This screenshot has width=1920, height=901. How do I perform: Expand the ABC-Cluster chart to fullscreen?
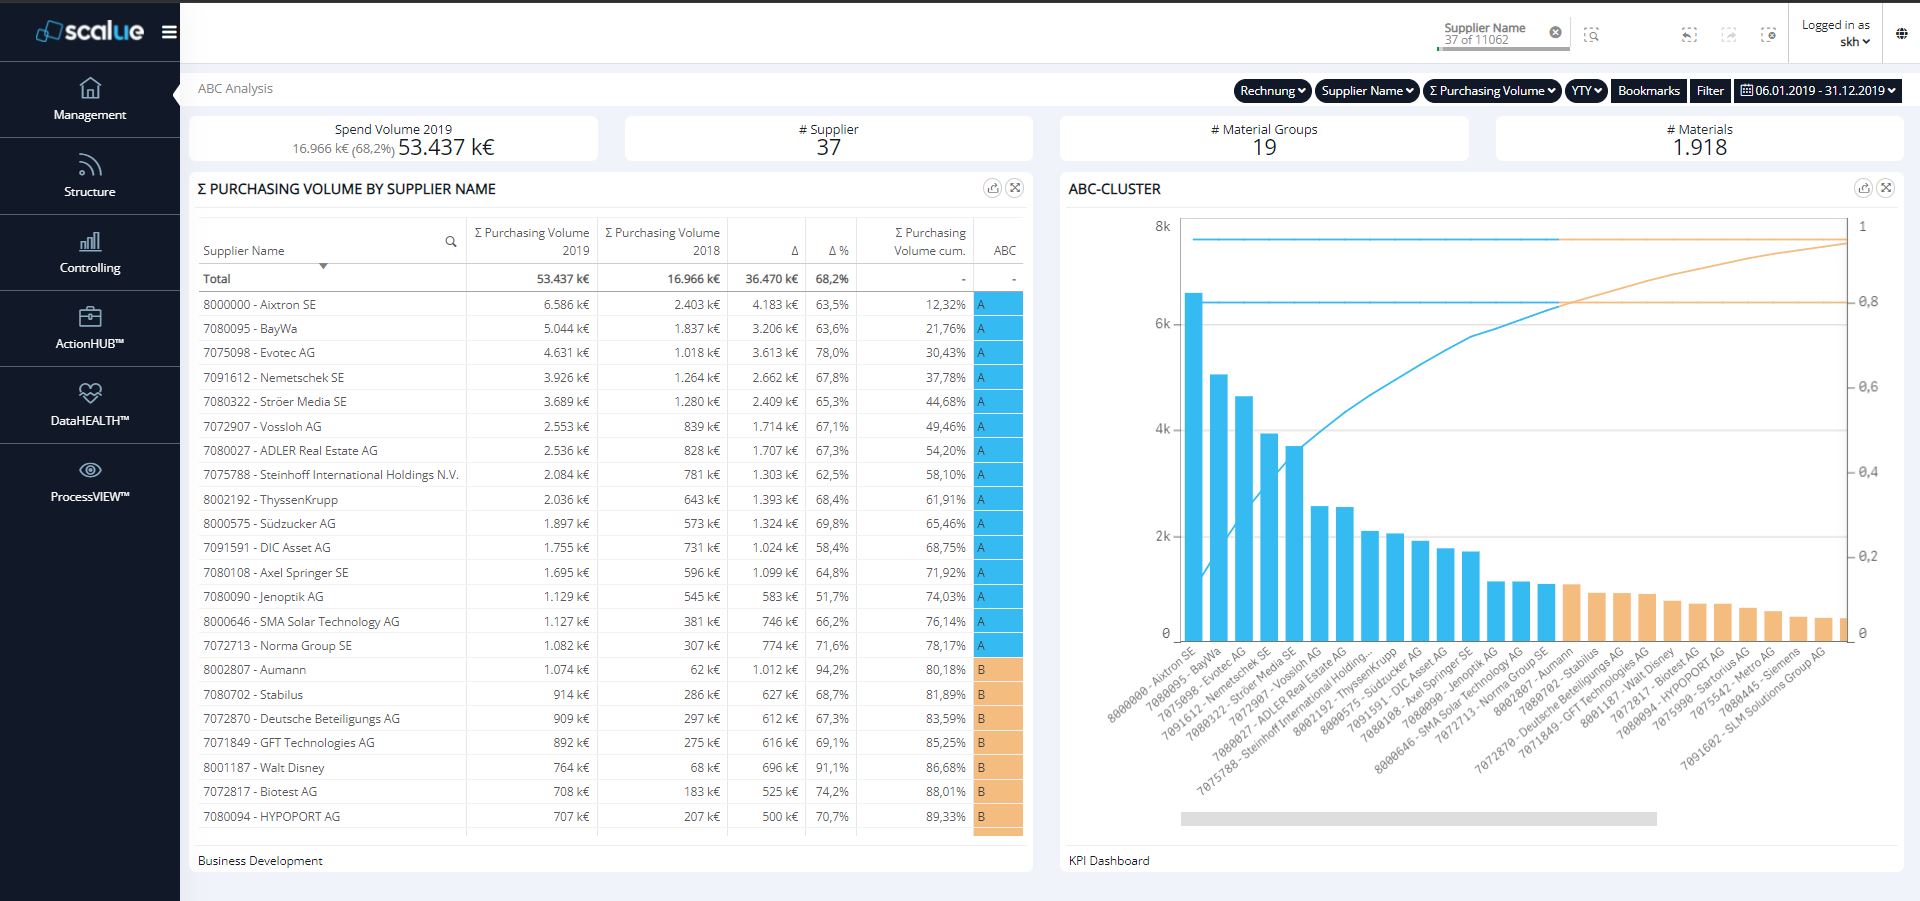click(1886, 188)
